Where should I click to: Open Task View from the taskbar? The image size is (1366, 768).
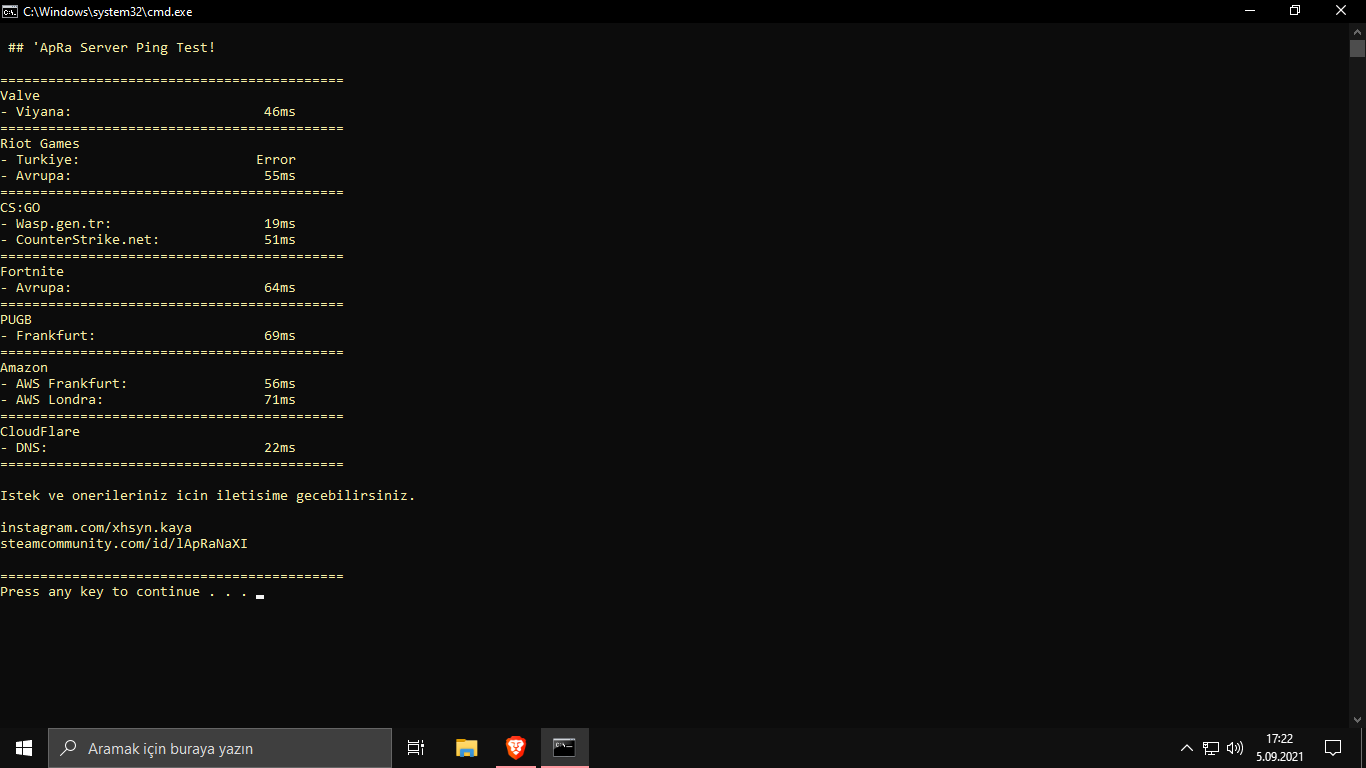pyautogui.click(x=416, y=748)
